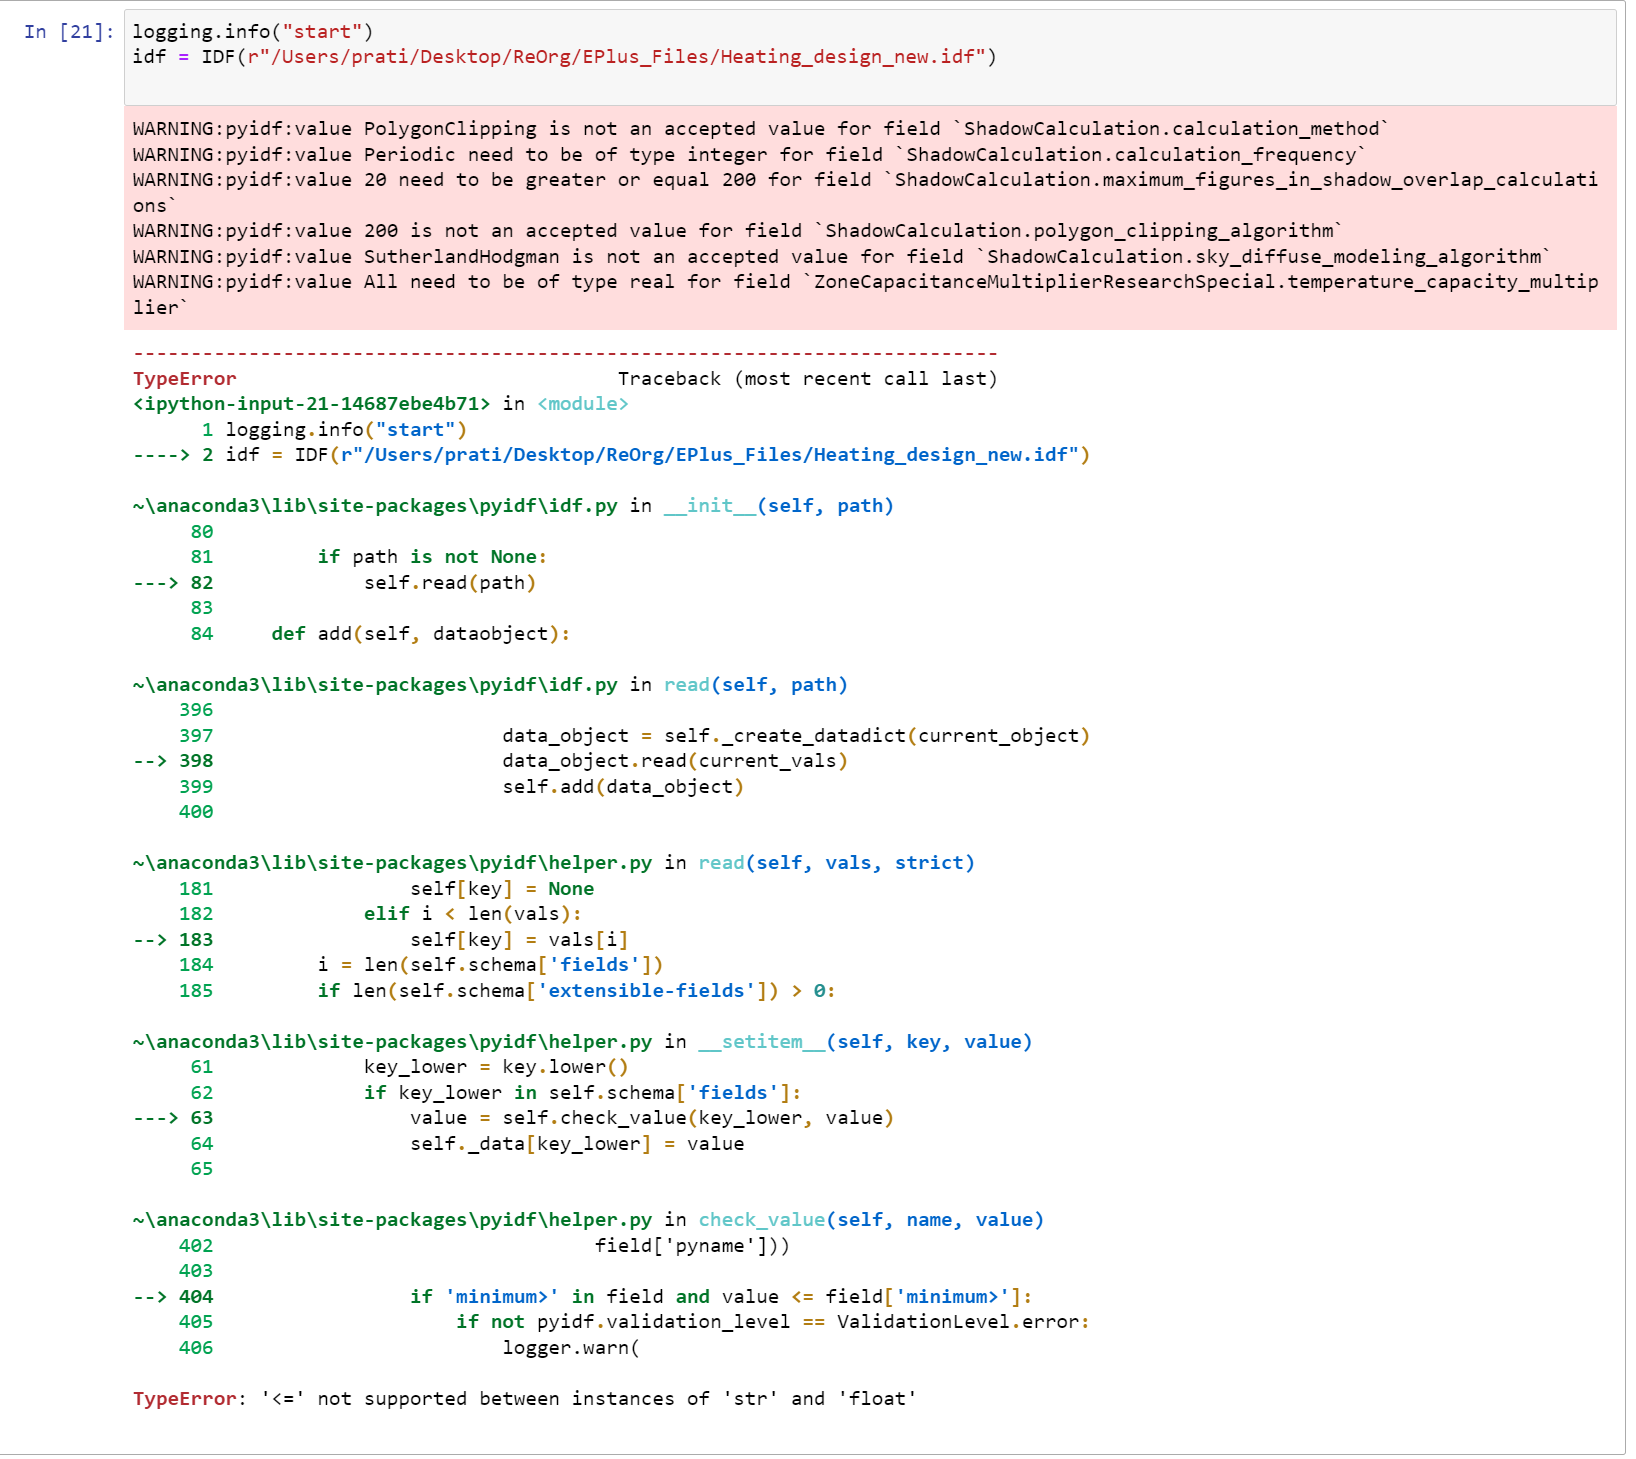Click the PolygonClipping warning line
Viewport: 1636px width, 1459px height.
tap(761, 129)
